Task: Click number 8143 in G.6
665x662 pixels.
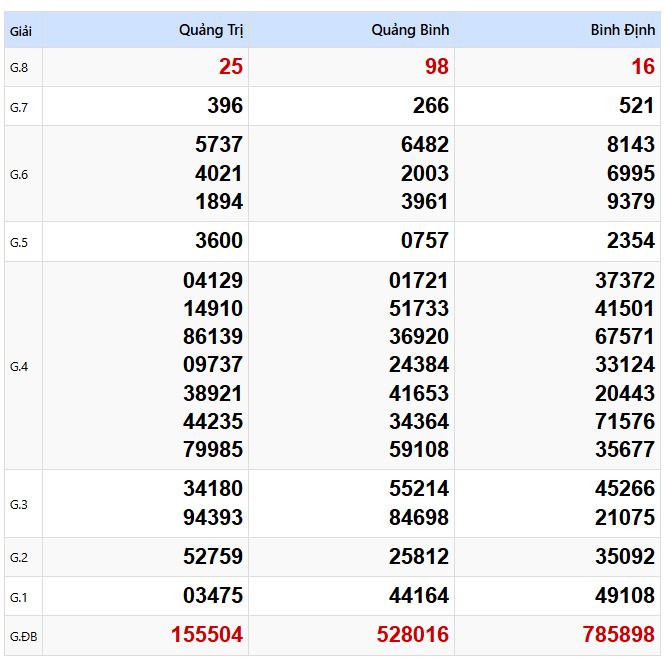Action: (x=631, y=144)
